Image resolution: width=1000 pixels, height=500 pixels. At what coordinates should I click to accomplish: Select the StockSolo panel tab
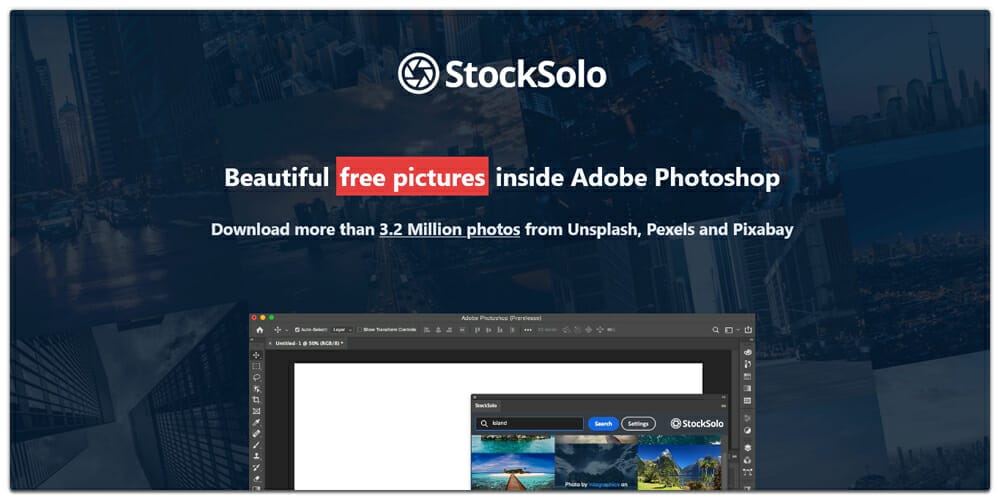[486, 406]
